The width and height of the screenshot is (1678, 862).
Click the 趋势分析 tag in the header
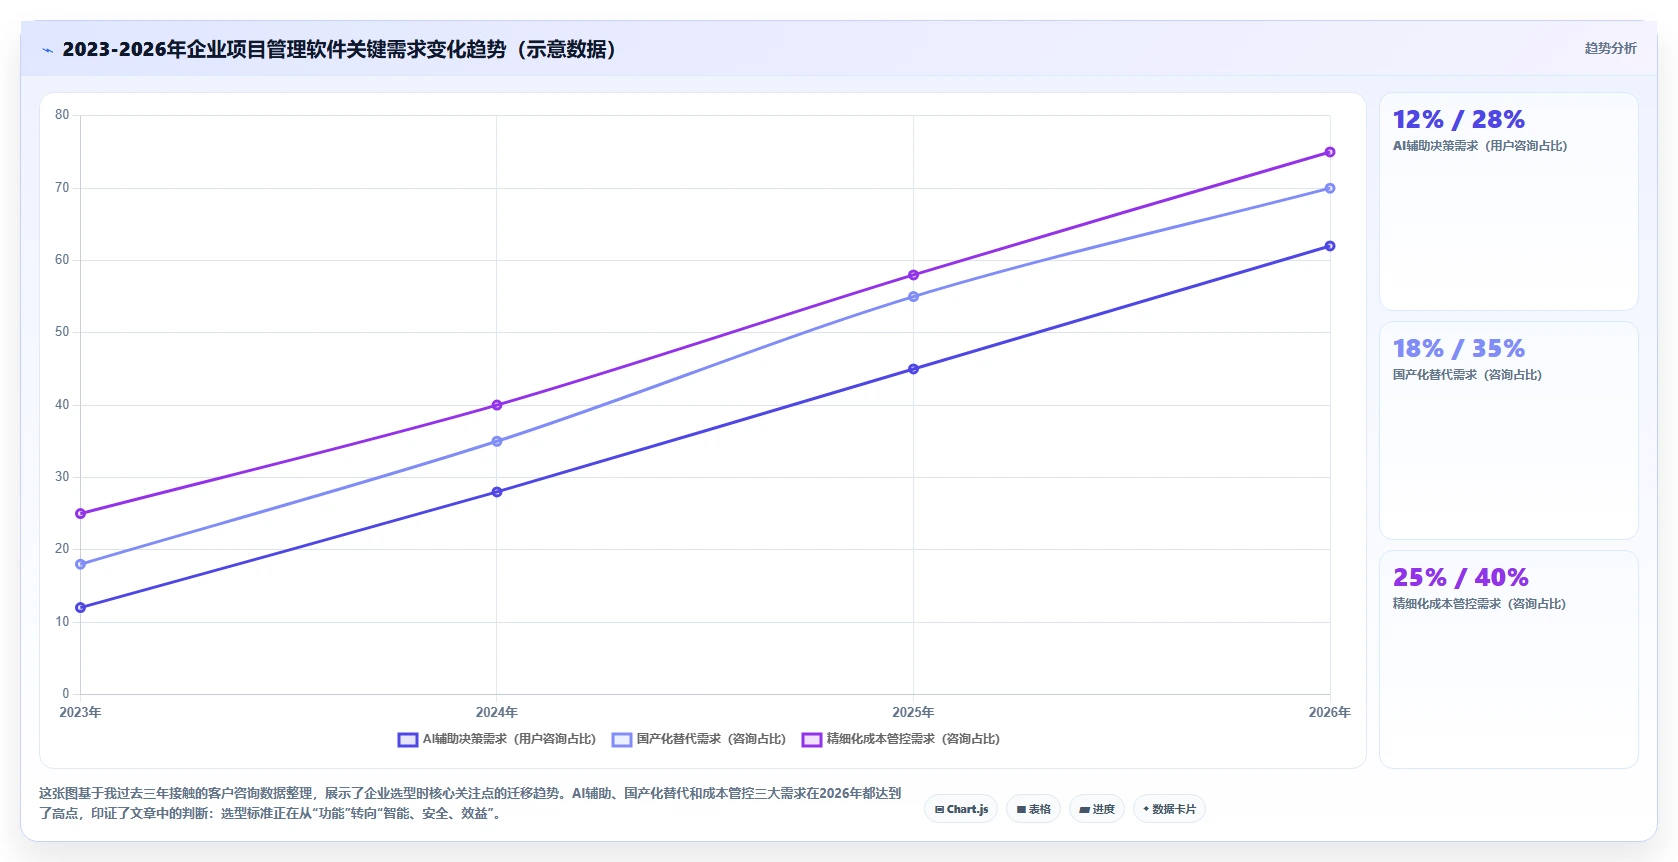1610,48
